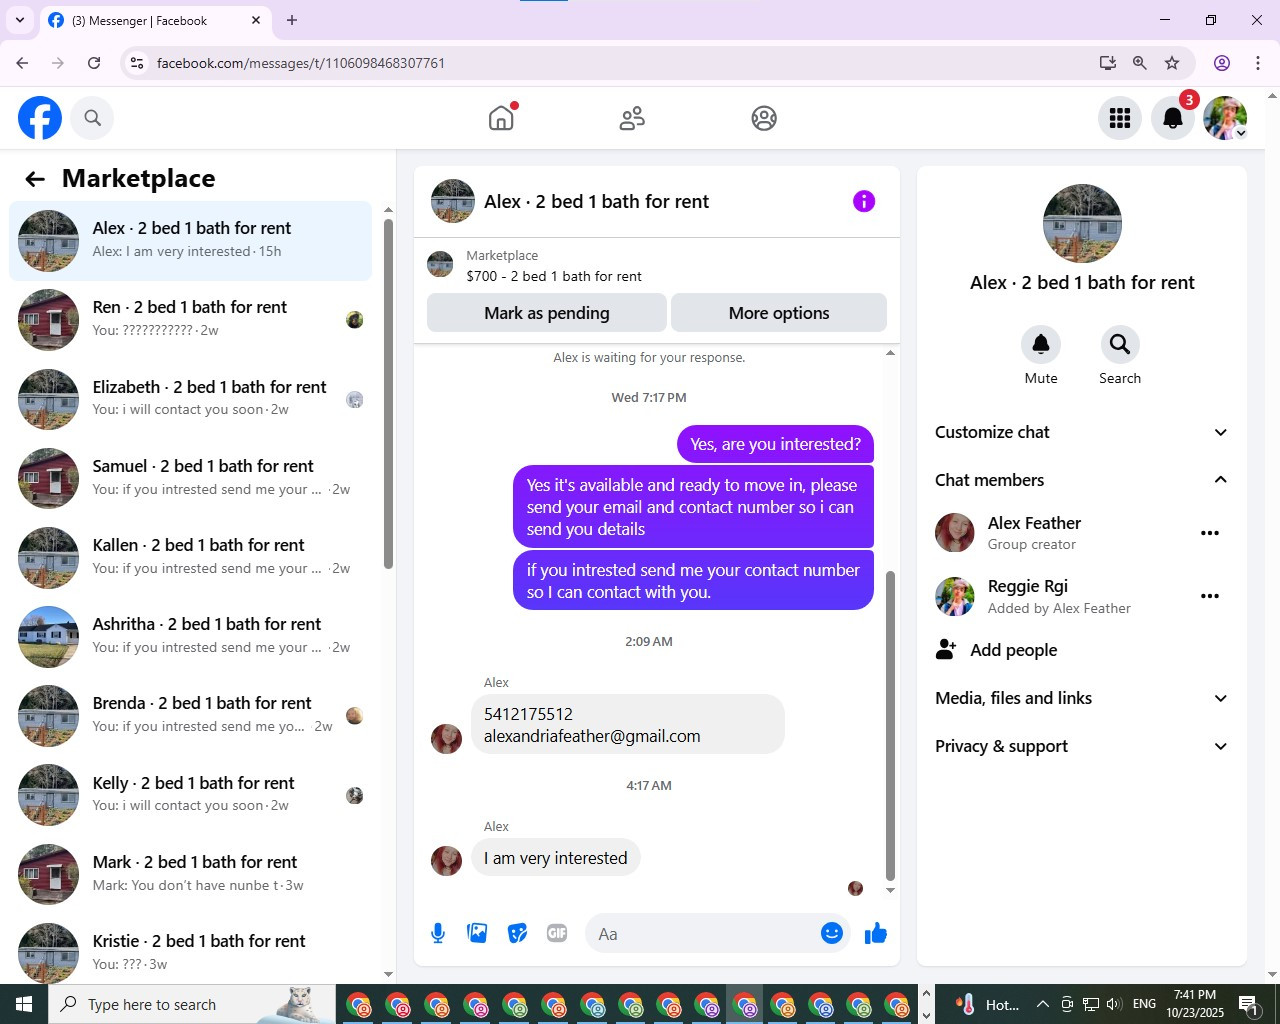Open the Windows Start button
Screen dimensions: 1280x1024
[x=24, y=1004]
